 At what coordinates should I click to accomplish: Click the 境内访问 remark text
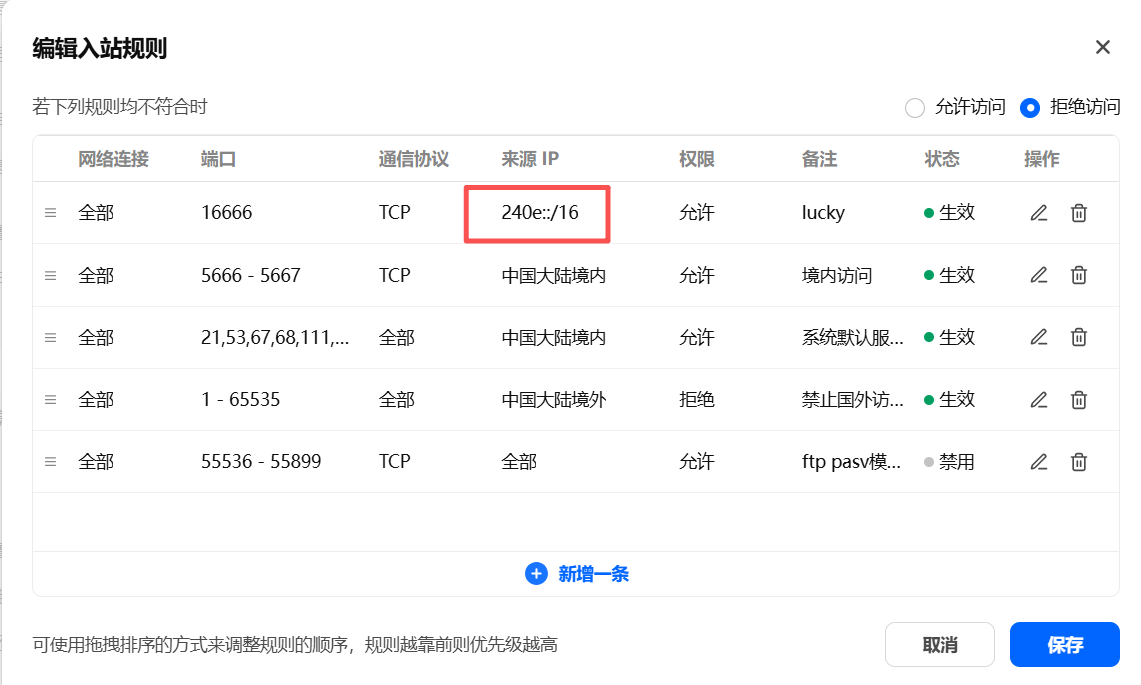point(837,275)
